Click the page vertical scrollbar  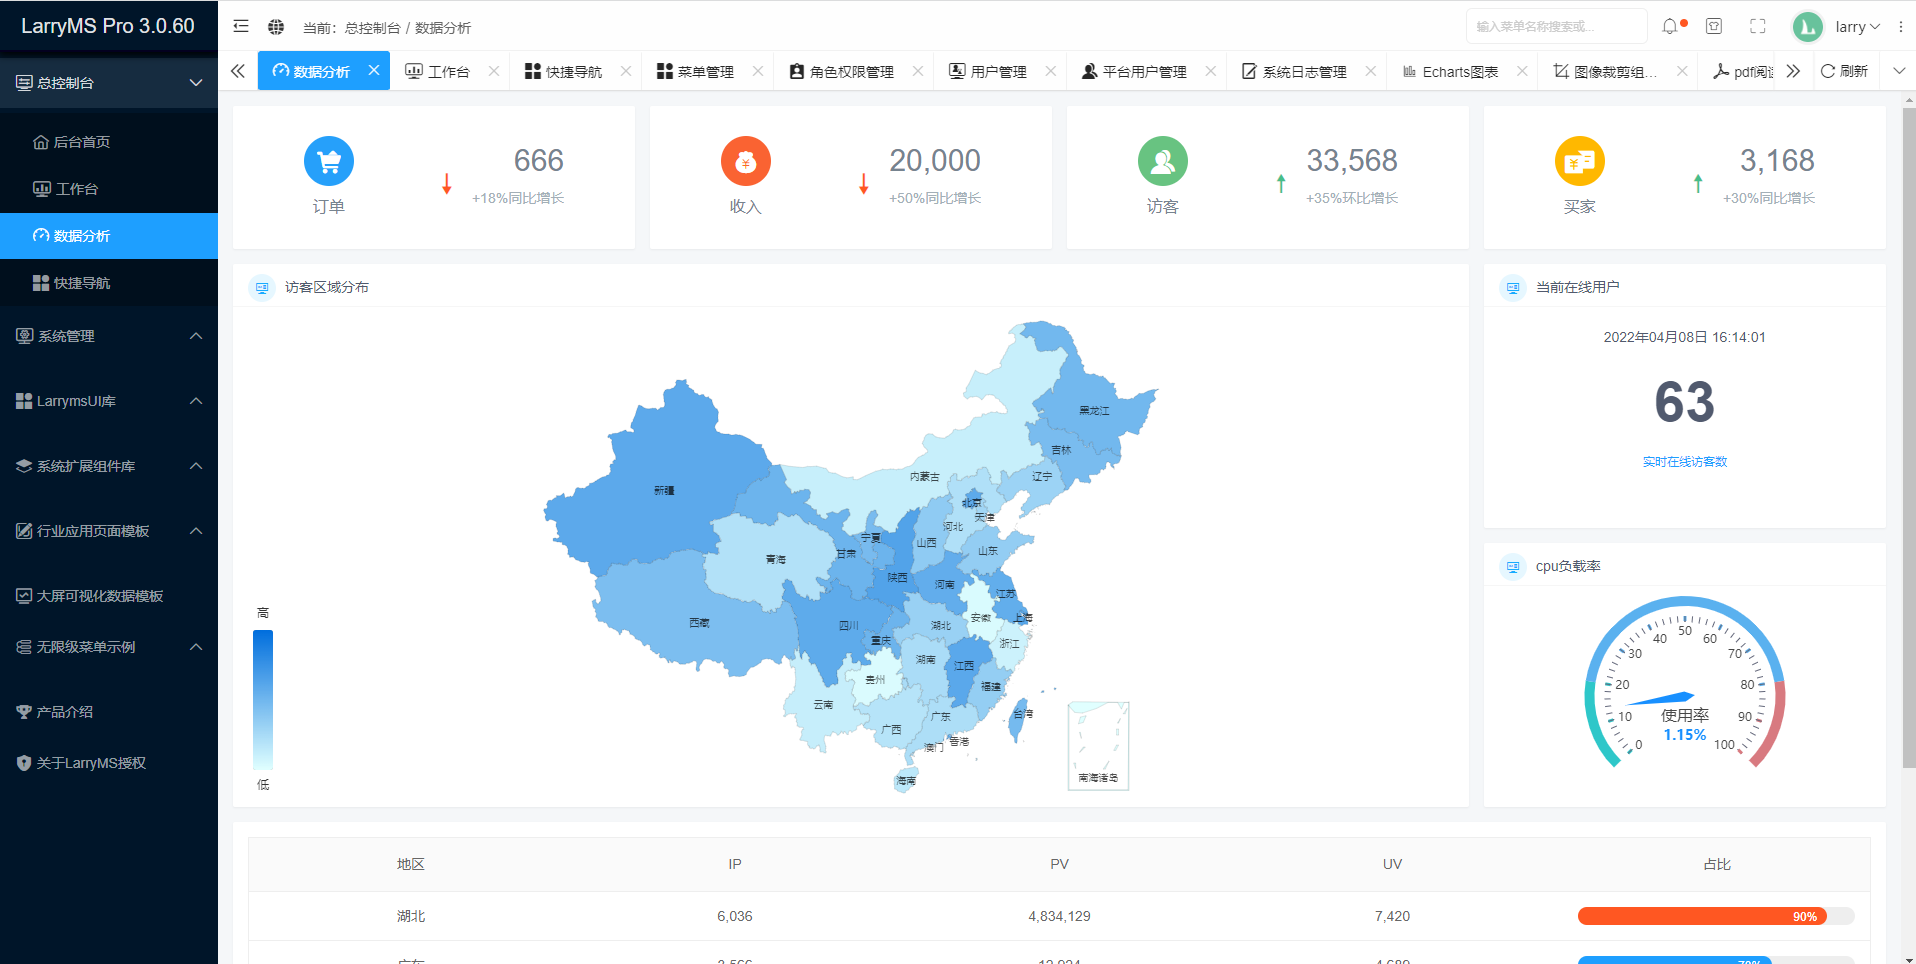[1908, 438]
